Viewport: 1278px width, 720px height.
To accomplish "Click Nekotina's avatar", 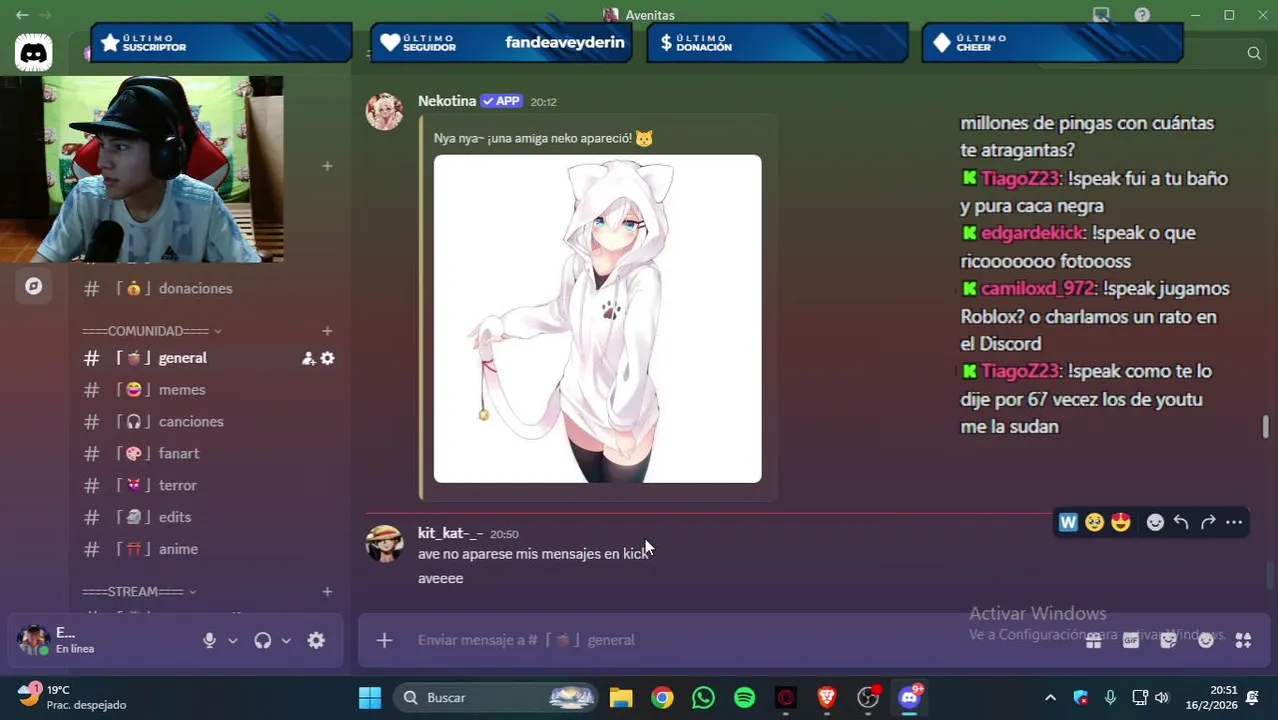I will point(385,112).
